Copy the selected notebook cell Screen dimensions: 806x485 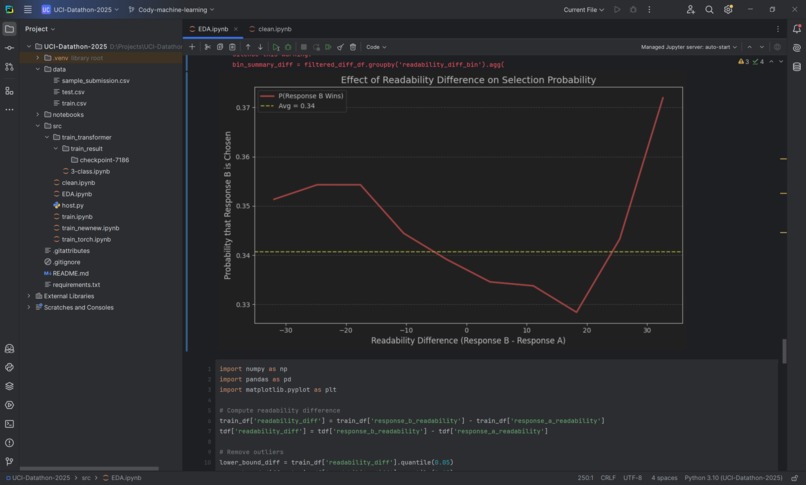click(220, 47)
